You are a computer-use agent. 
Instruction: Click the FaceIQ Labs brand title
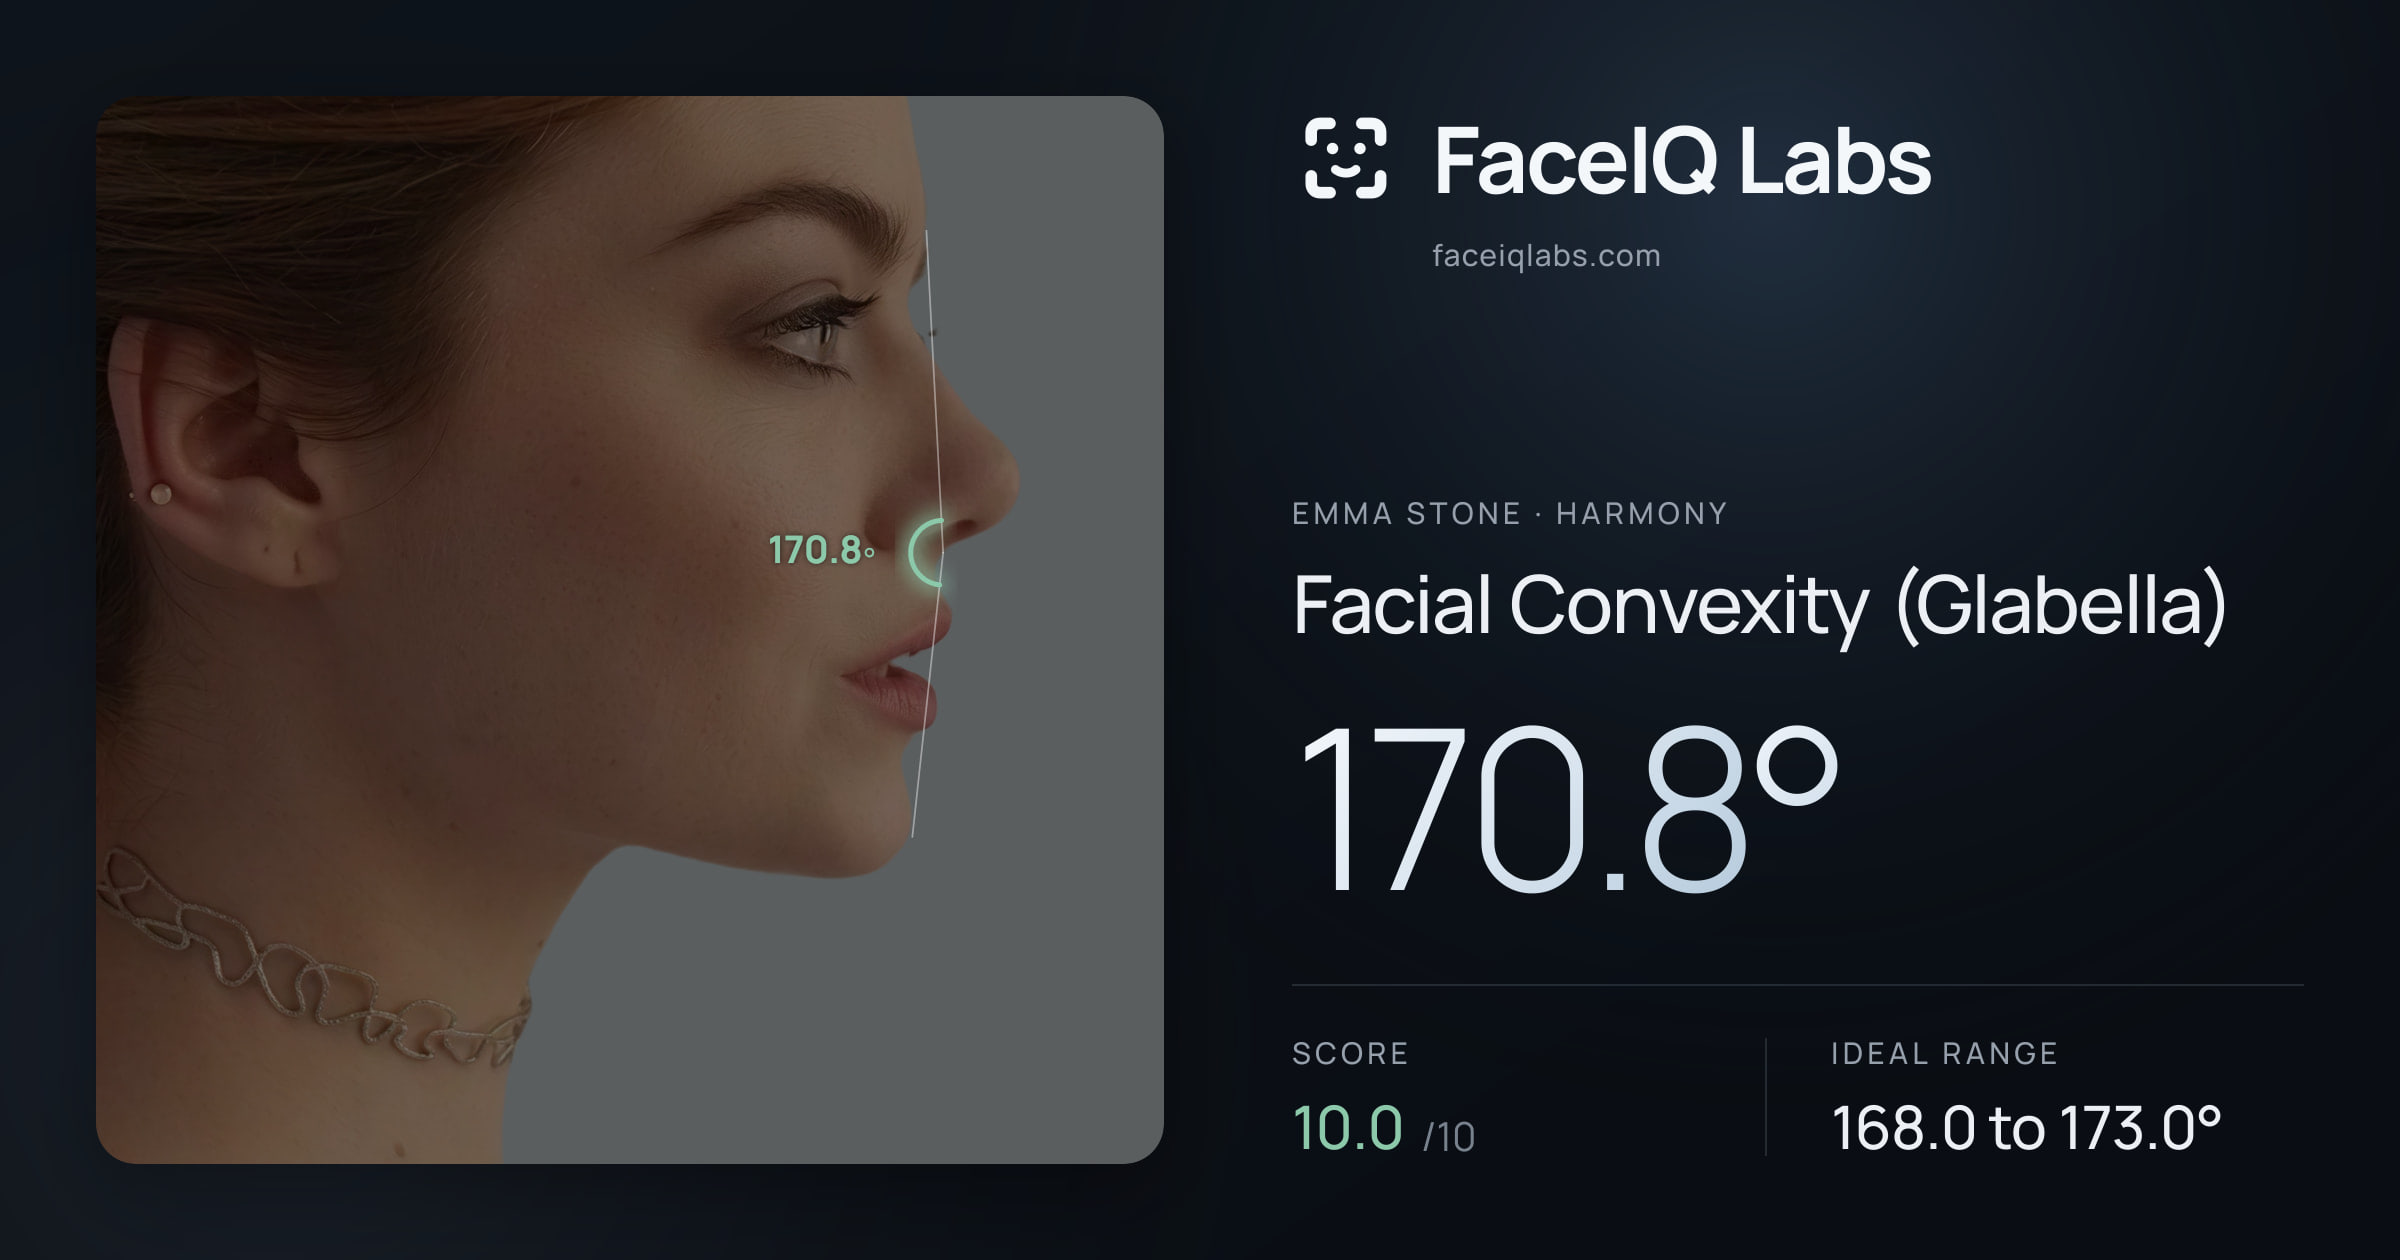tap(1682, 160)
